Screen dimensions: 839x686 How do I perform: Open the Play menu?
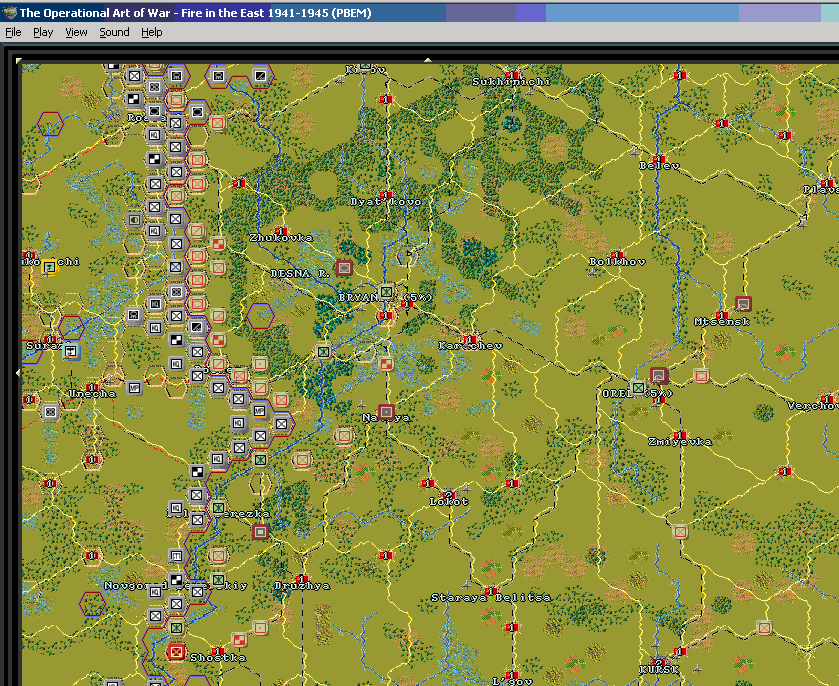coord(43,32)
